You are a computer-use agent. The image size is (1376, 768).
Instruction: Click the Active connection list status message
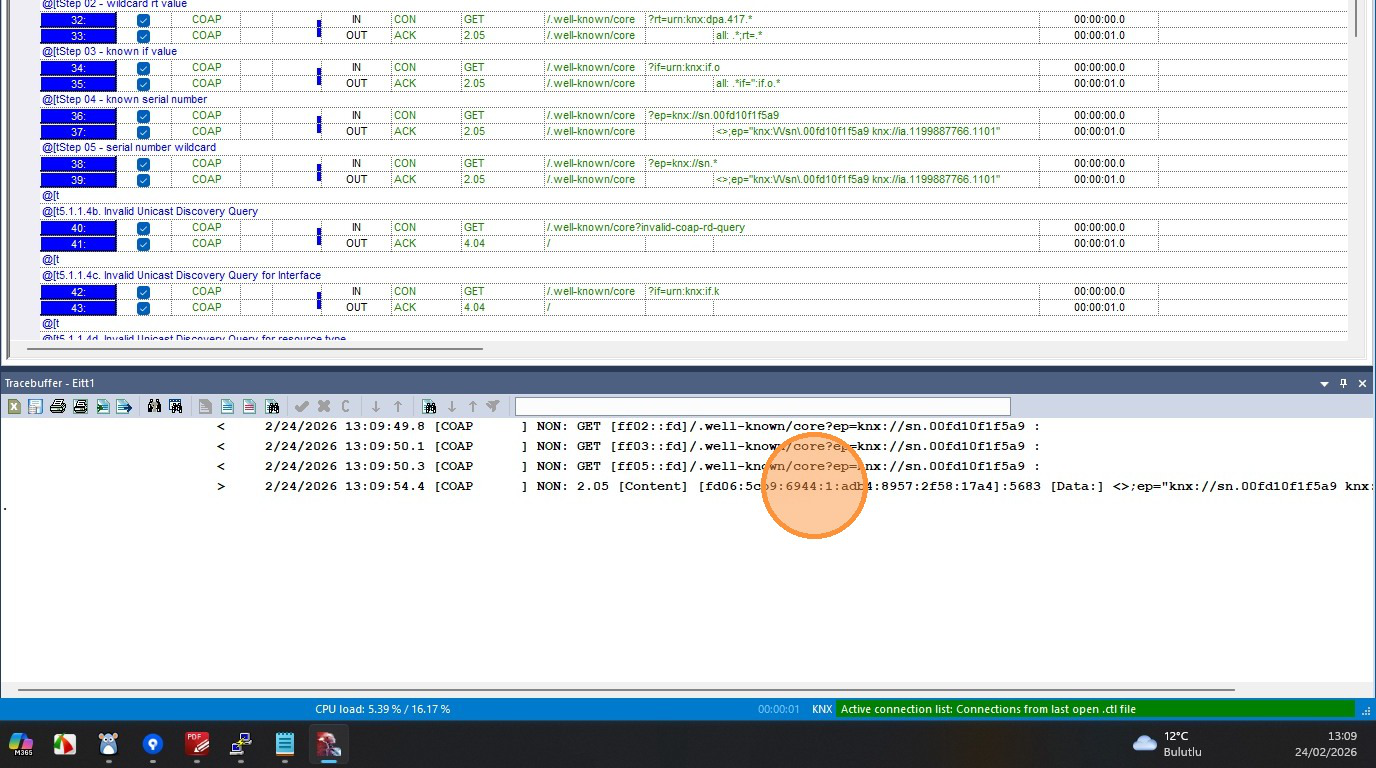tap(988, 709)
